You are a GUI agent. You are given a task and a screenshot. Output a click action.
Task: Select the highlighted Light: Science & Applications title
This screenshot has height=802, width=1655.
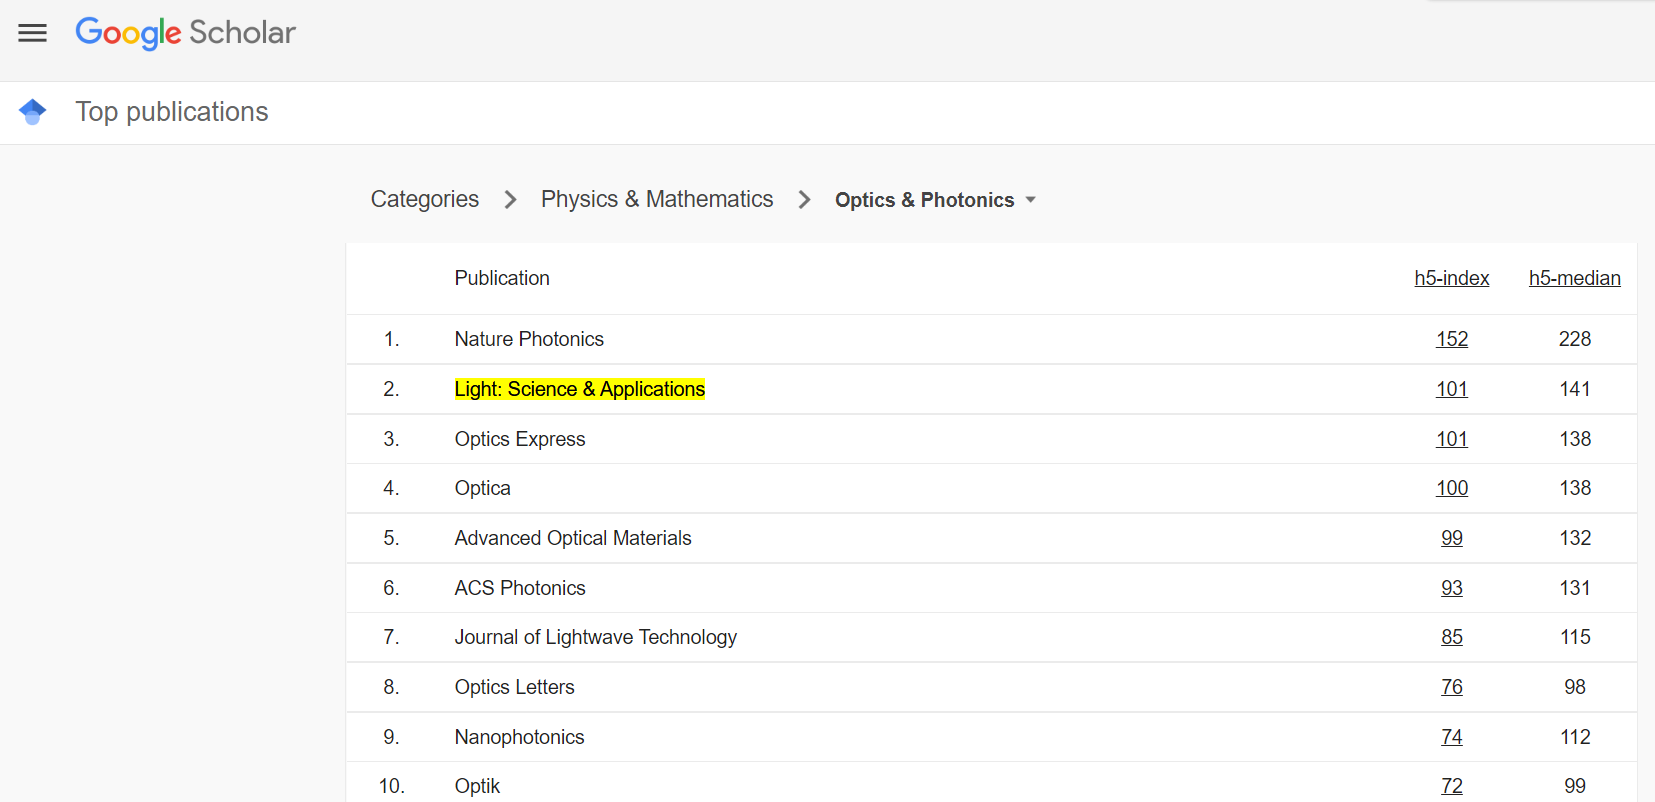point(579,389)
